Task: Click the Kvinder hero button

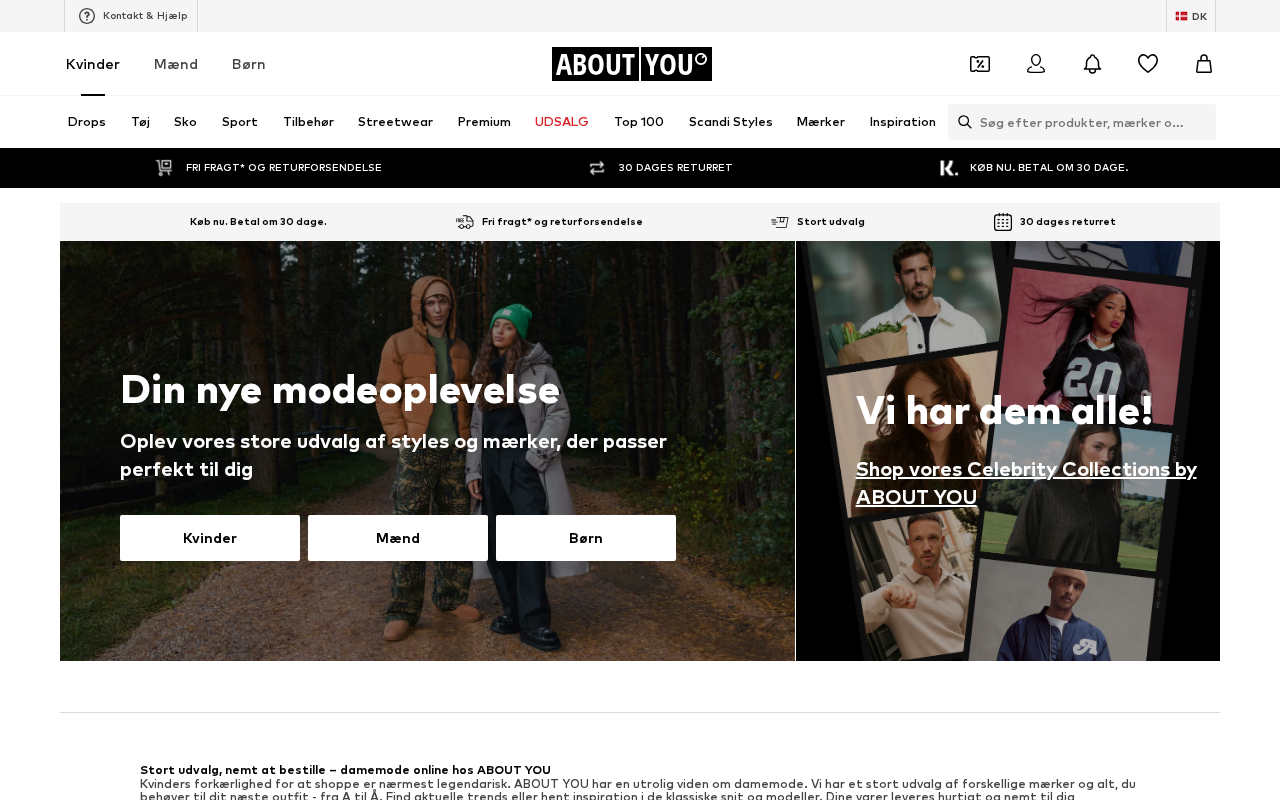Action: [x=210, y=538]
